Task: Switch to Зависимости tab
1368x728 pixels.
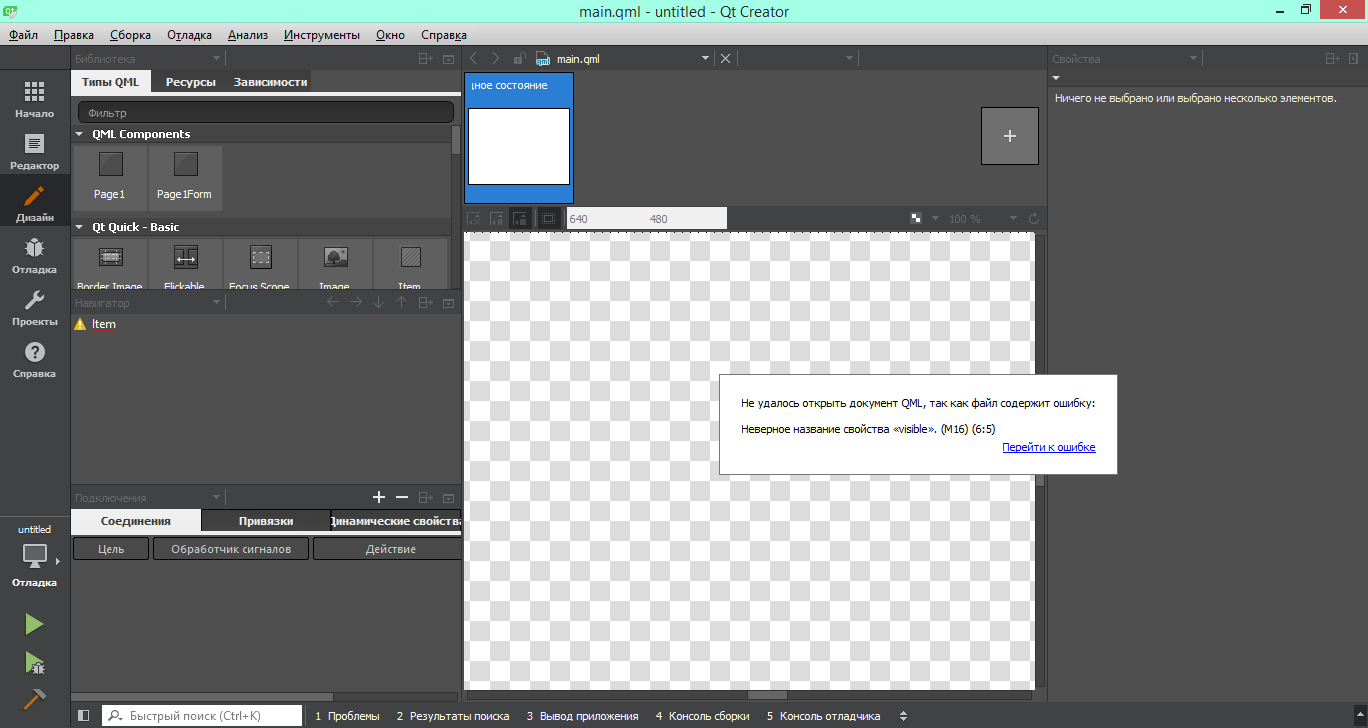Action: pos(270,82)
